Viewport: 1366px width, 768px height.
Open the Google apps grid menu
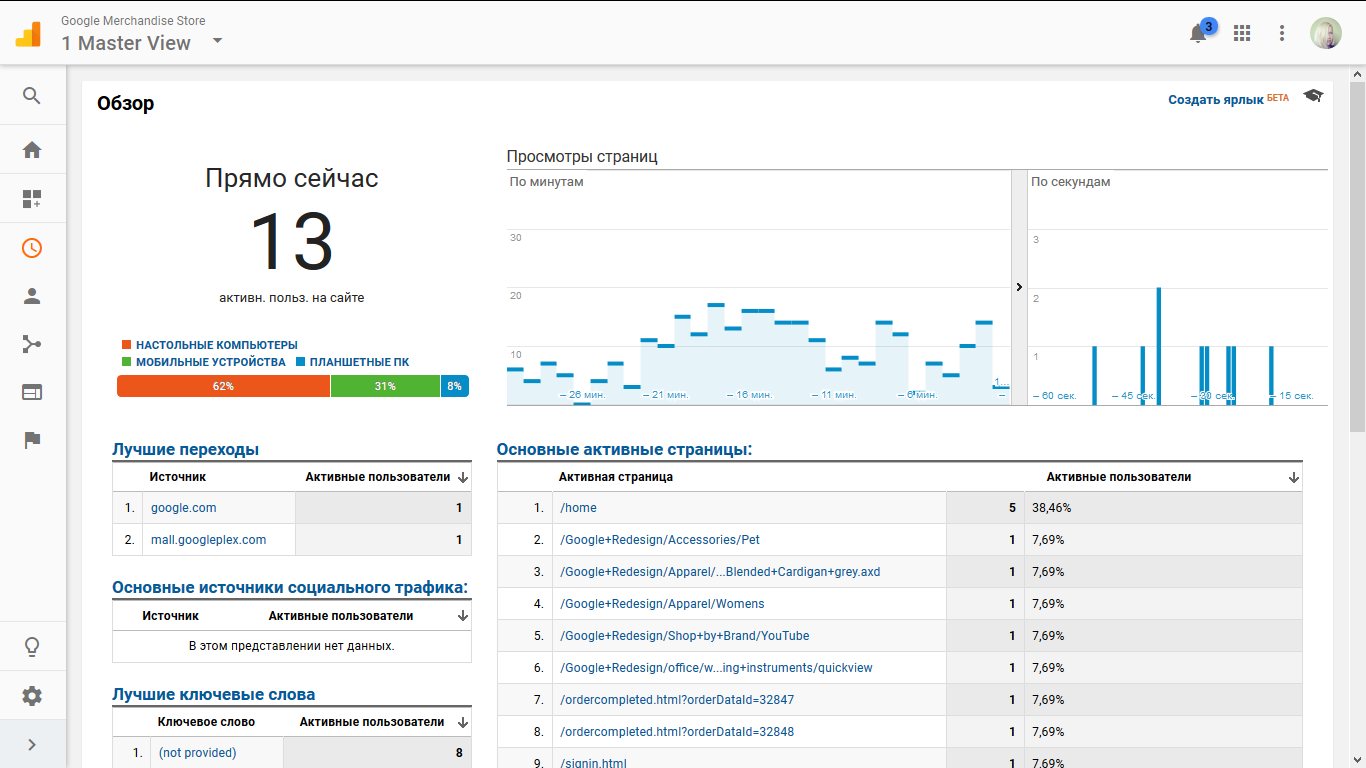click(x=1242, y=33)
